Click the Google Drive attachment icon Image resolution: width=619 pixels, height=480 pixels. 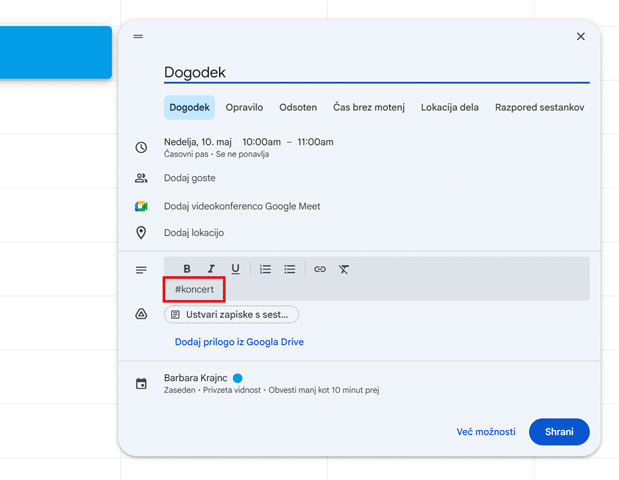pos(141,314)
